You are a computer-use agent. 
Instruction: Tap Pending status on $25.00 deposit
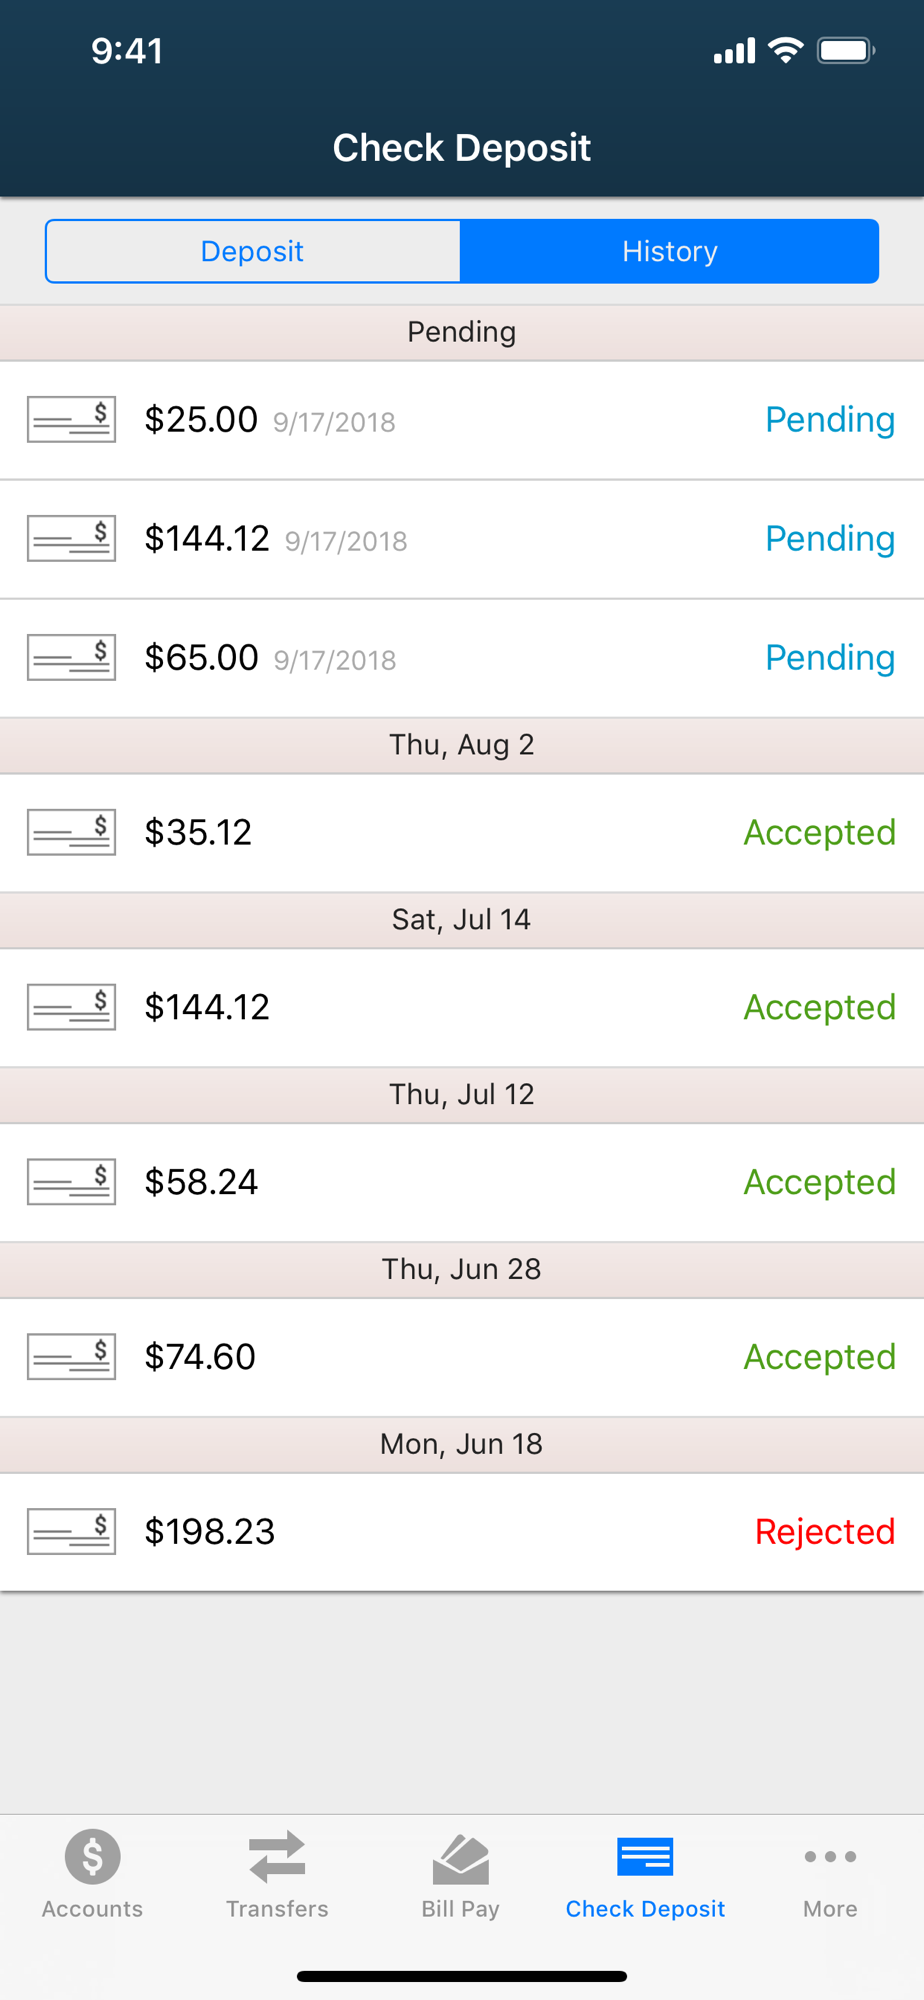829,419
